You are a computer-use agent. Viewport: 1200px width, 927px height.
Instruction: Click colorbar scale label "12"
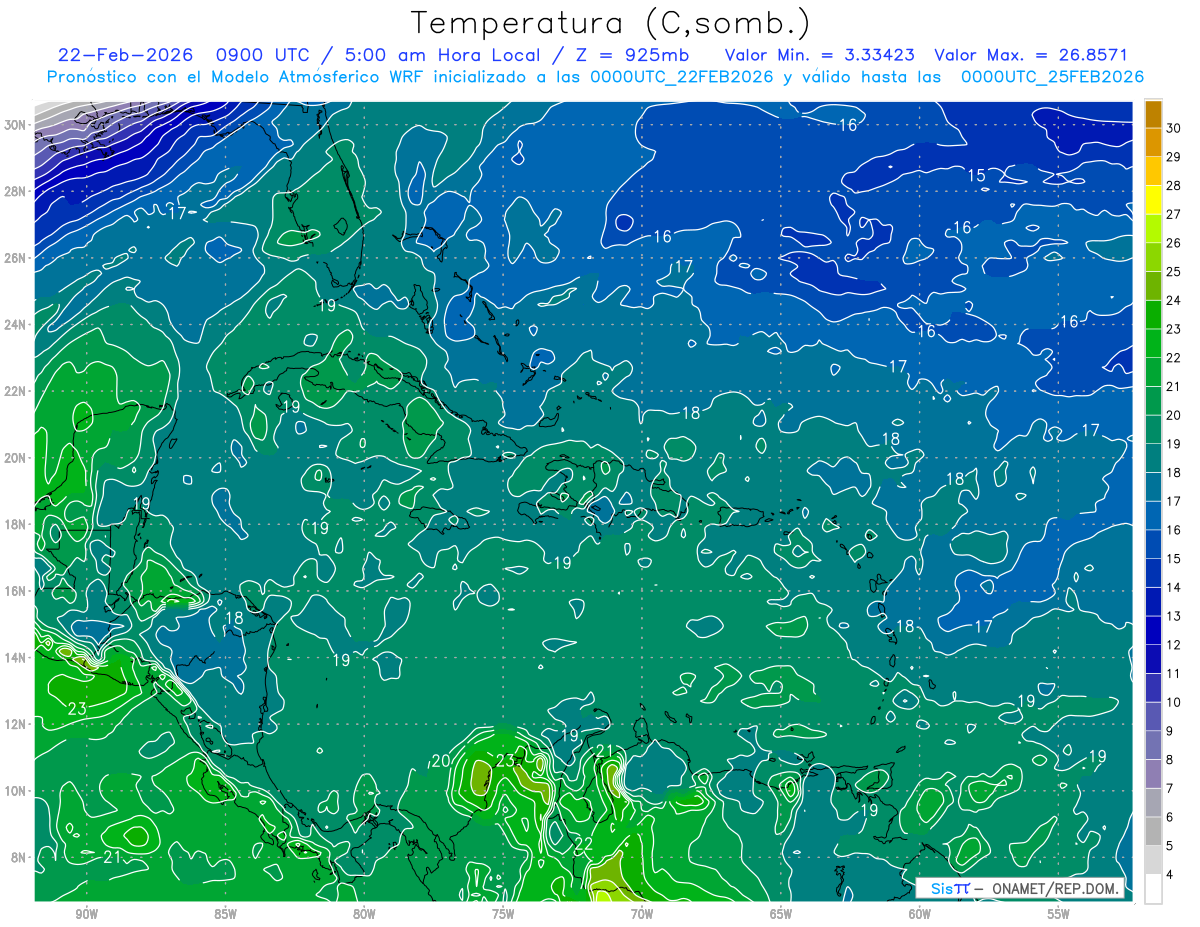[1174, 645]
